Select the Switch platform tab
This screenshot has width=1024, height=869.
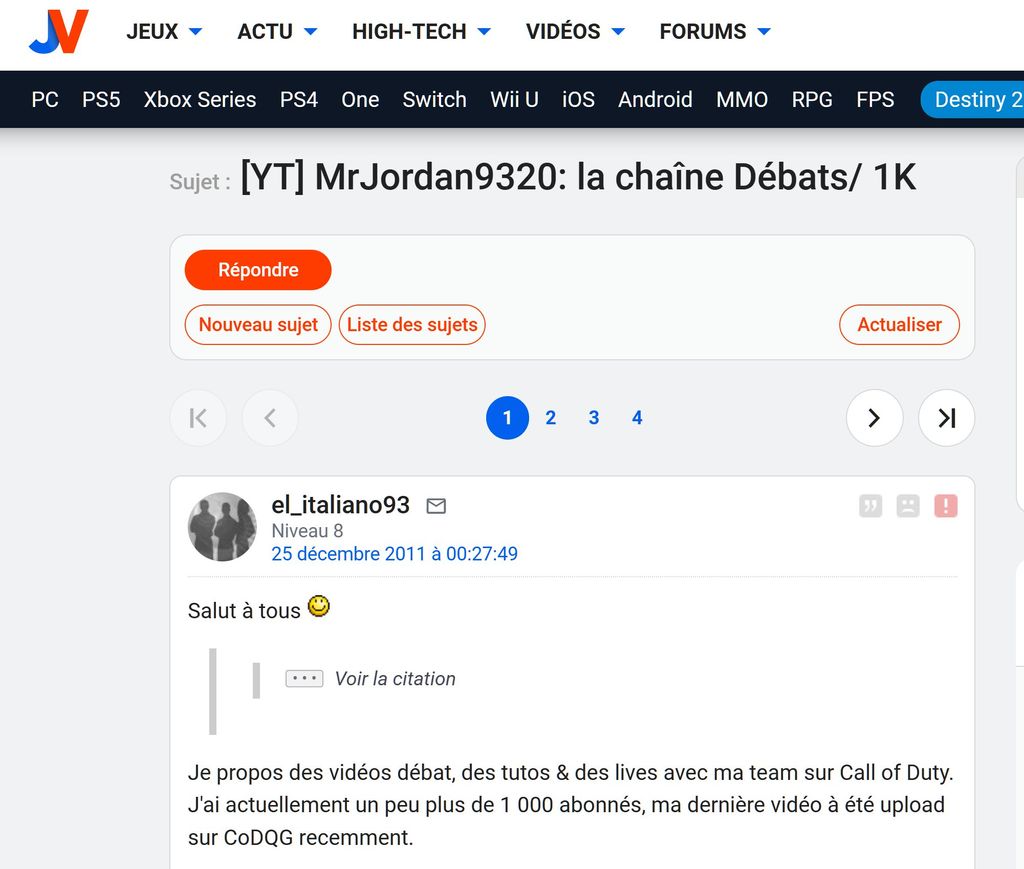pyautogui.click(x=434, y=99)
